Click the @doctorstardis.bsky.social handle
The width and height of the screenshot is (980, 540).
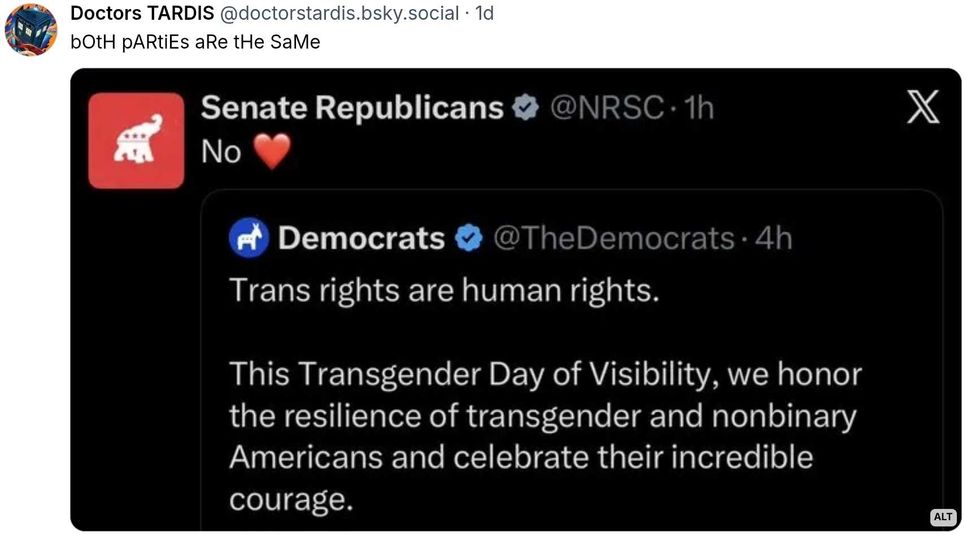339,14
